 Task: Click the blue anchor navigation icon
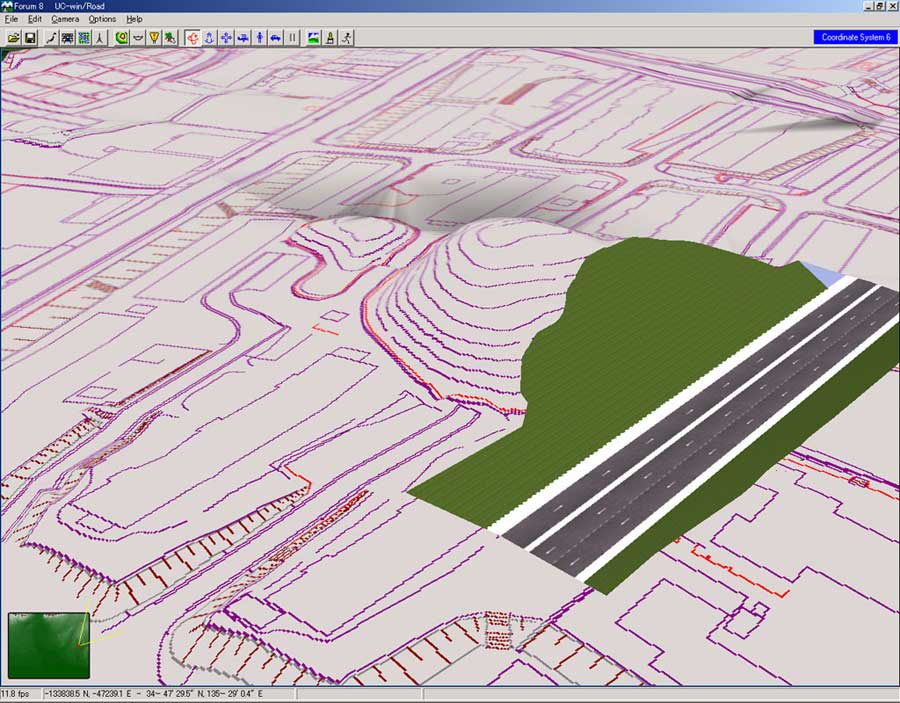tap(209, 38)
